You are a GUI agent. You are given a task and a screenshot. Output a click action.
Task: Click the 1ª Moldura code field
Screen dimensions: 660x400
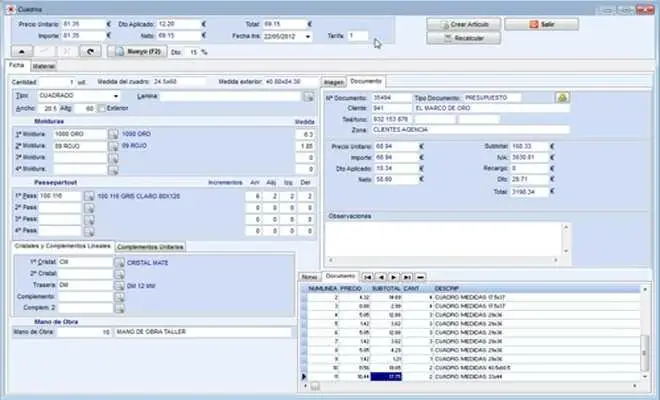point(80,134)
